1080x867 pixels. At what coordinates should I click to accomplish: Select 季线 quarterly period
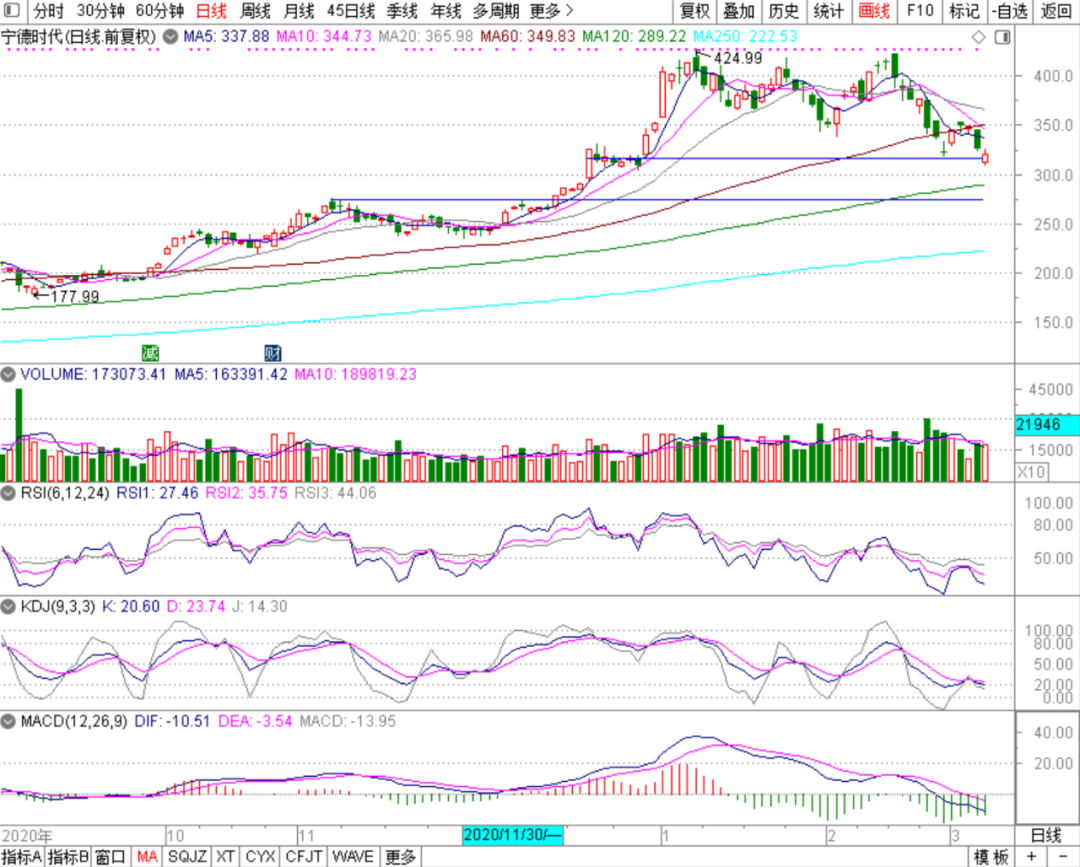[402, 11]
